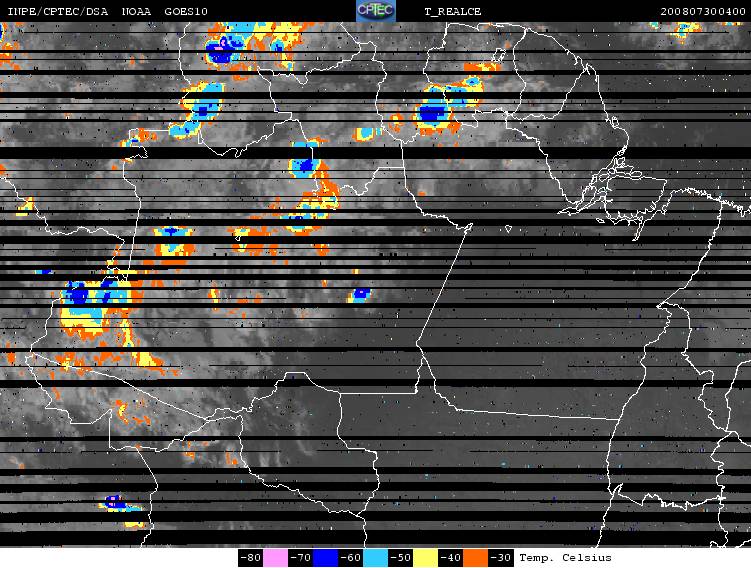
Task: Click the INPE/CPTEC/DSA header text
Action: pyautogui.click(x=57, y=11)
